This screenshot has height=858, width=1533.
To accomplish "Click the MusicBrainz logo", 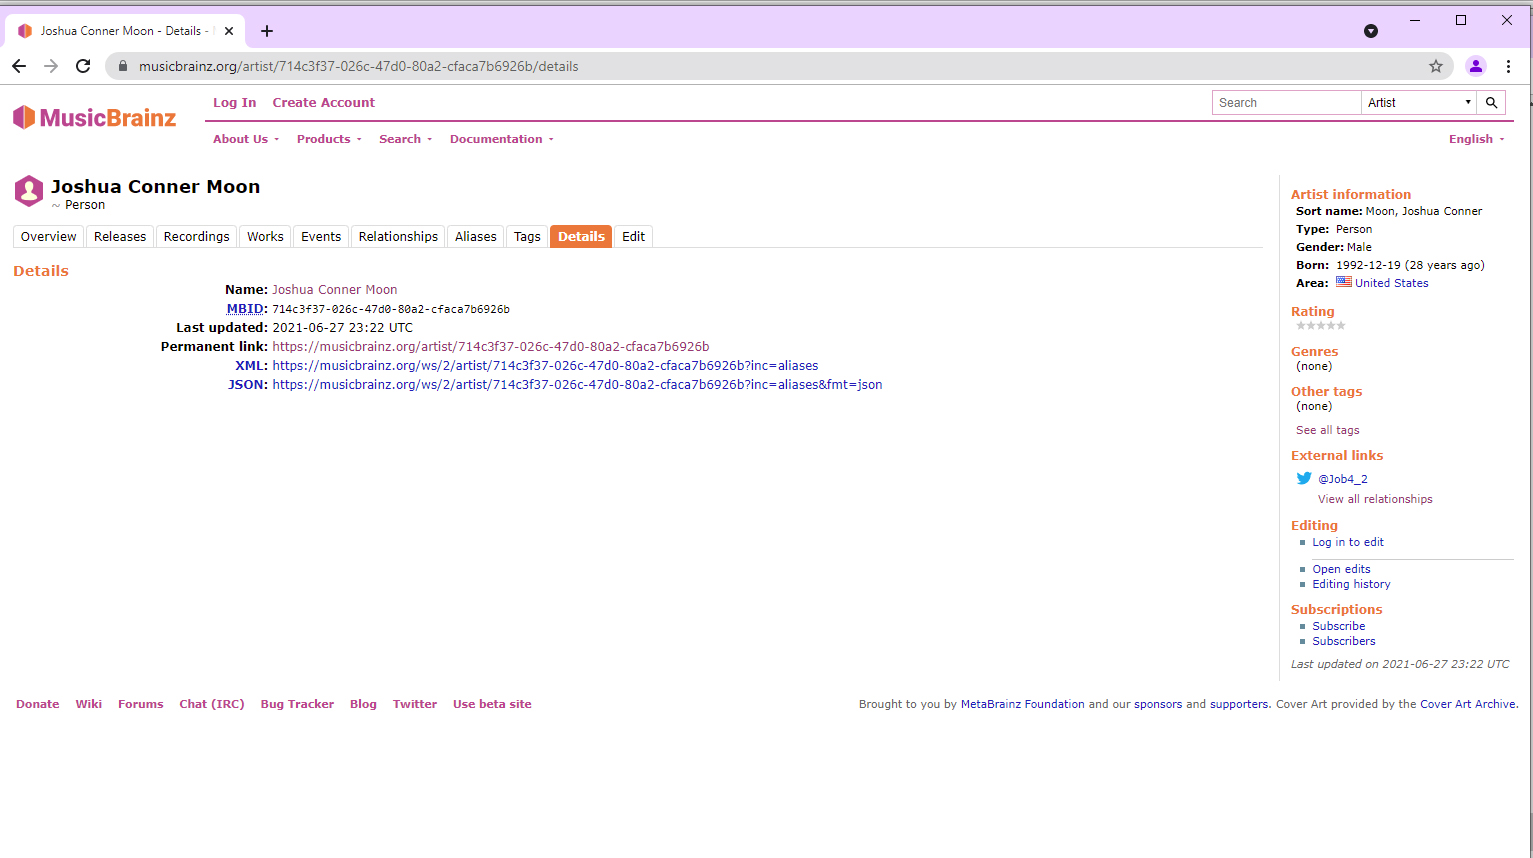I will click(x=94, y=118).
